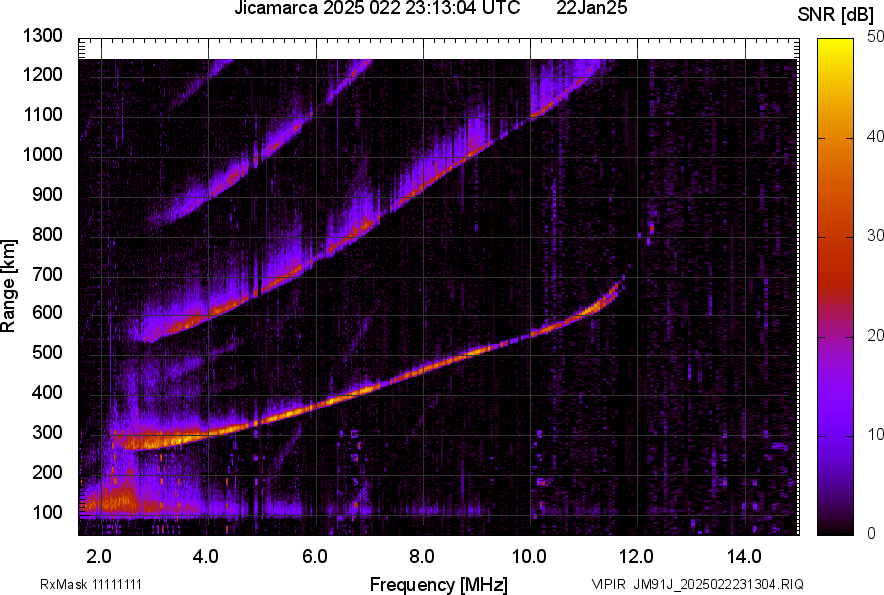Image resolution: width=884 pixels, height=595 pixels.
Task: Select the frequency axis label '2.0'
Action: point(99,556)
